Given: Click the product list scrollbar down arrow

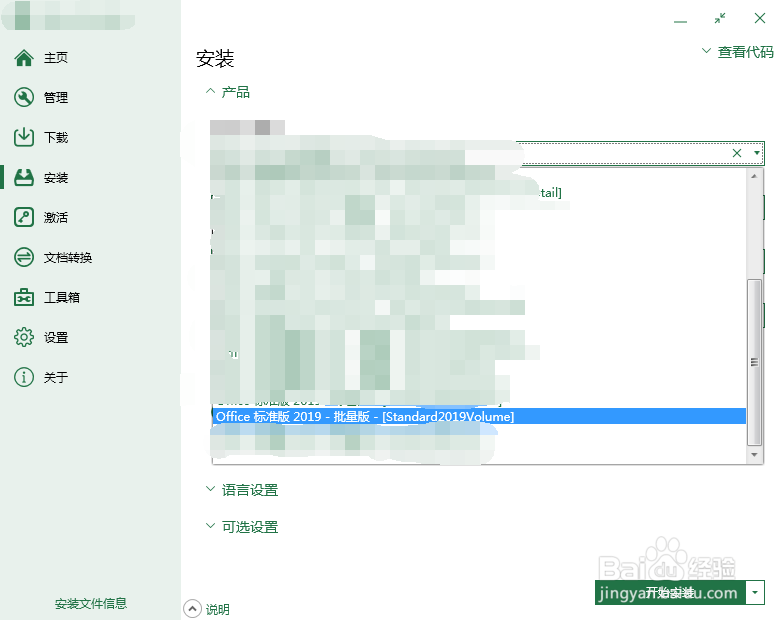Looking at the screenshot, I should (755, 455).
